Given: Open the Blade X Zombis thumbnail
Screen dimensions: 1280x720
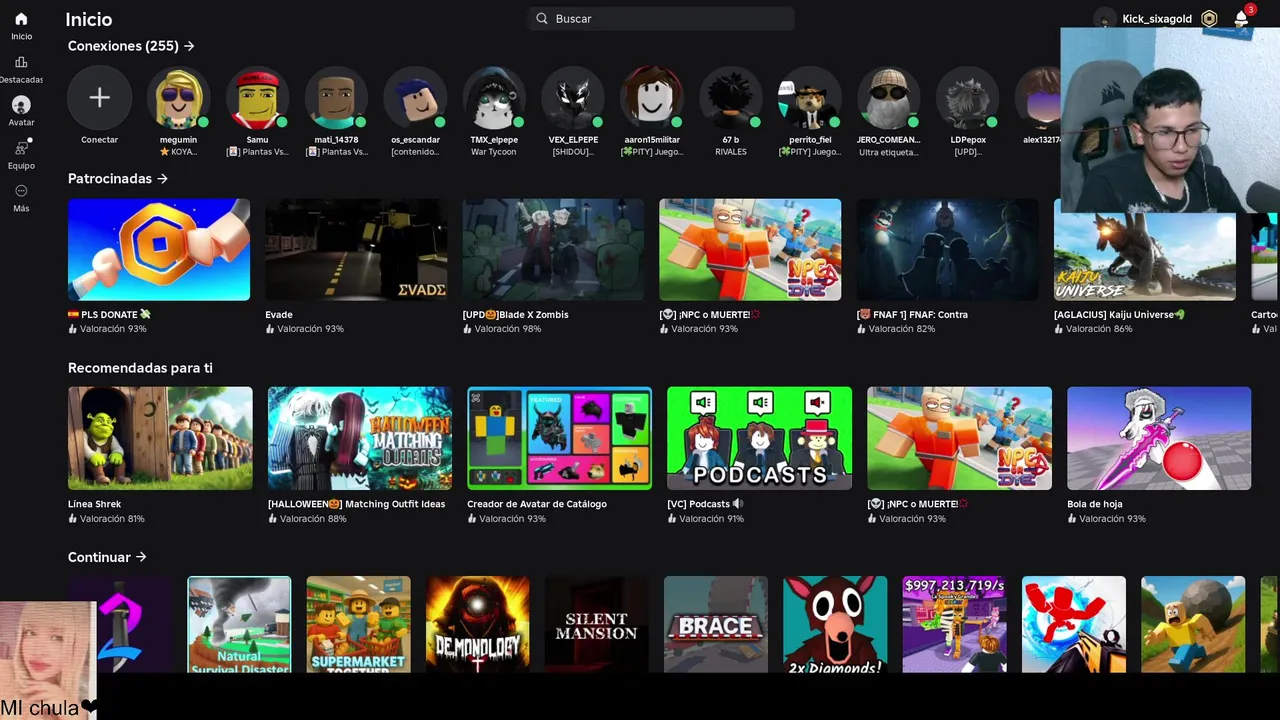Looking at the screenshot, I should (553, 249).
